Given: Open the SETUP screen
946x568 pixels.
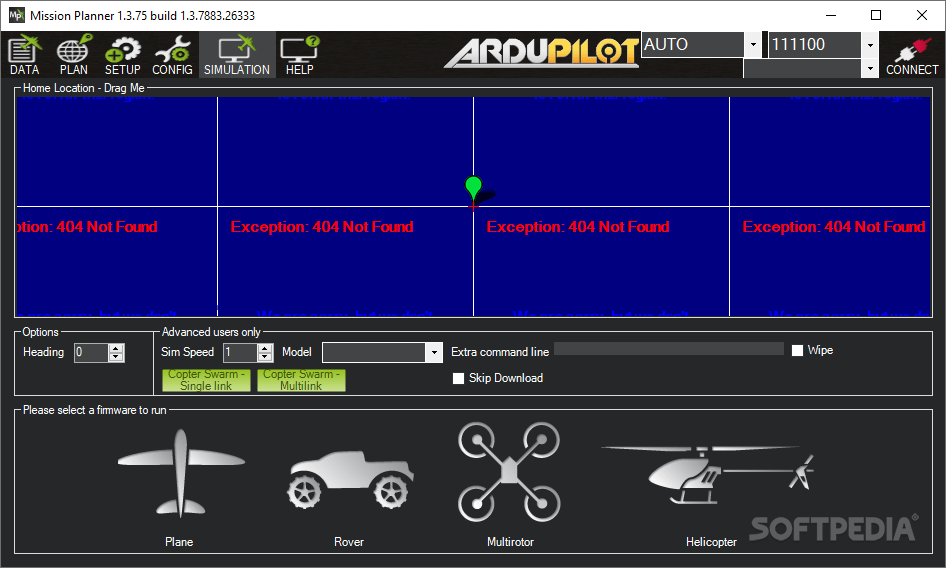Looking at the screenshot, I should point(122,55).
